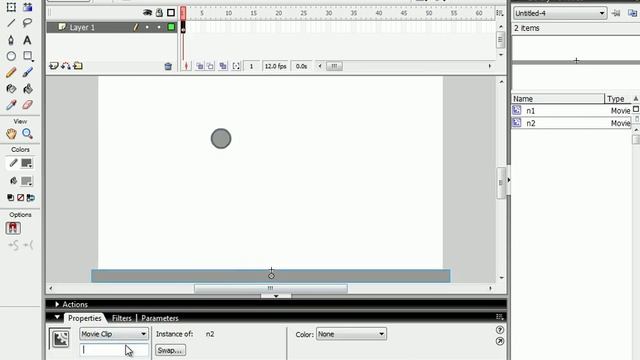Select the Line tool
Viewport: 640px width, 360px height.
coord(11,23)
